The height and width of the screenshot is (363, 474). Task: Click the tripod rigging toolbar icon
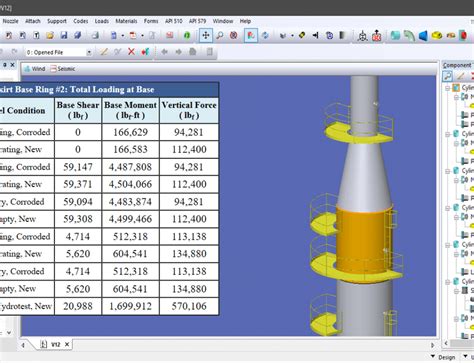click(x=362, y=36)
